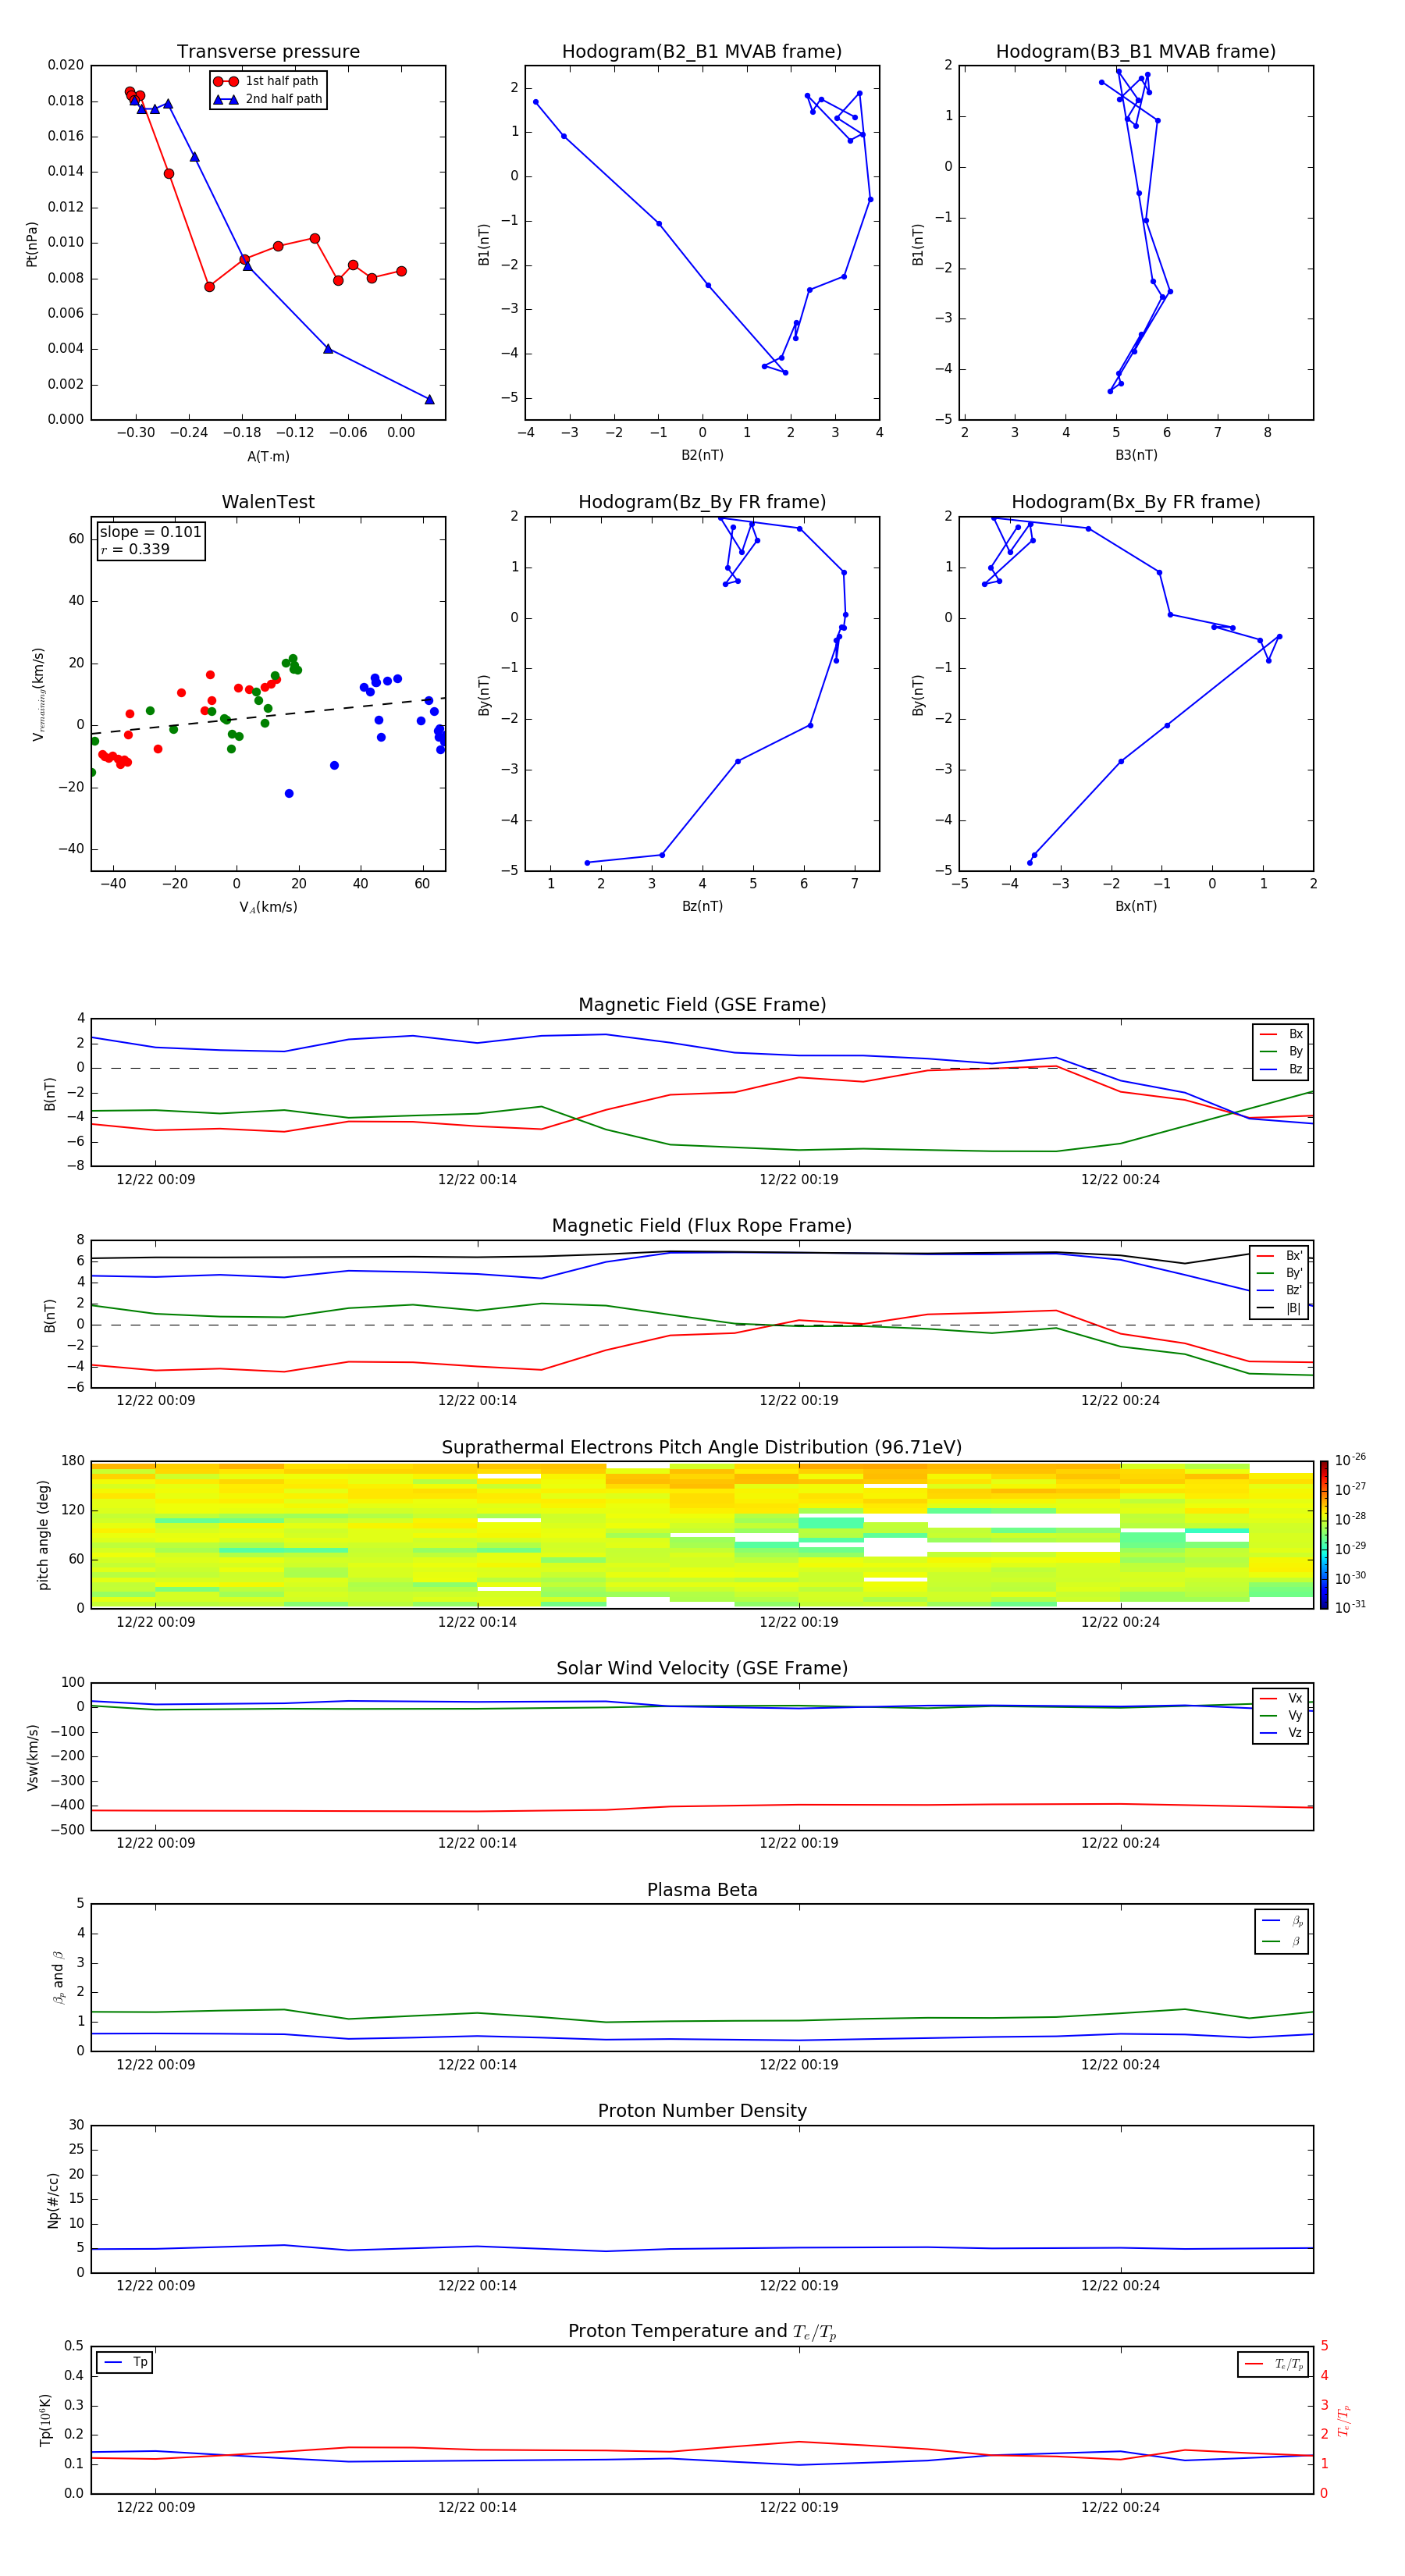Click Bx' legend entry in Flux Rope plot
This screenshot has height=2576, width=1405.
pyautogui.click(x=1280, y=1256)
